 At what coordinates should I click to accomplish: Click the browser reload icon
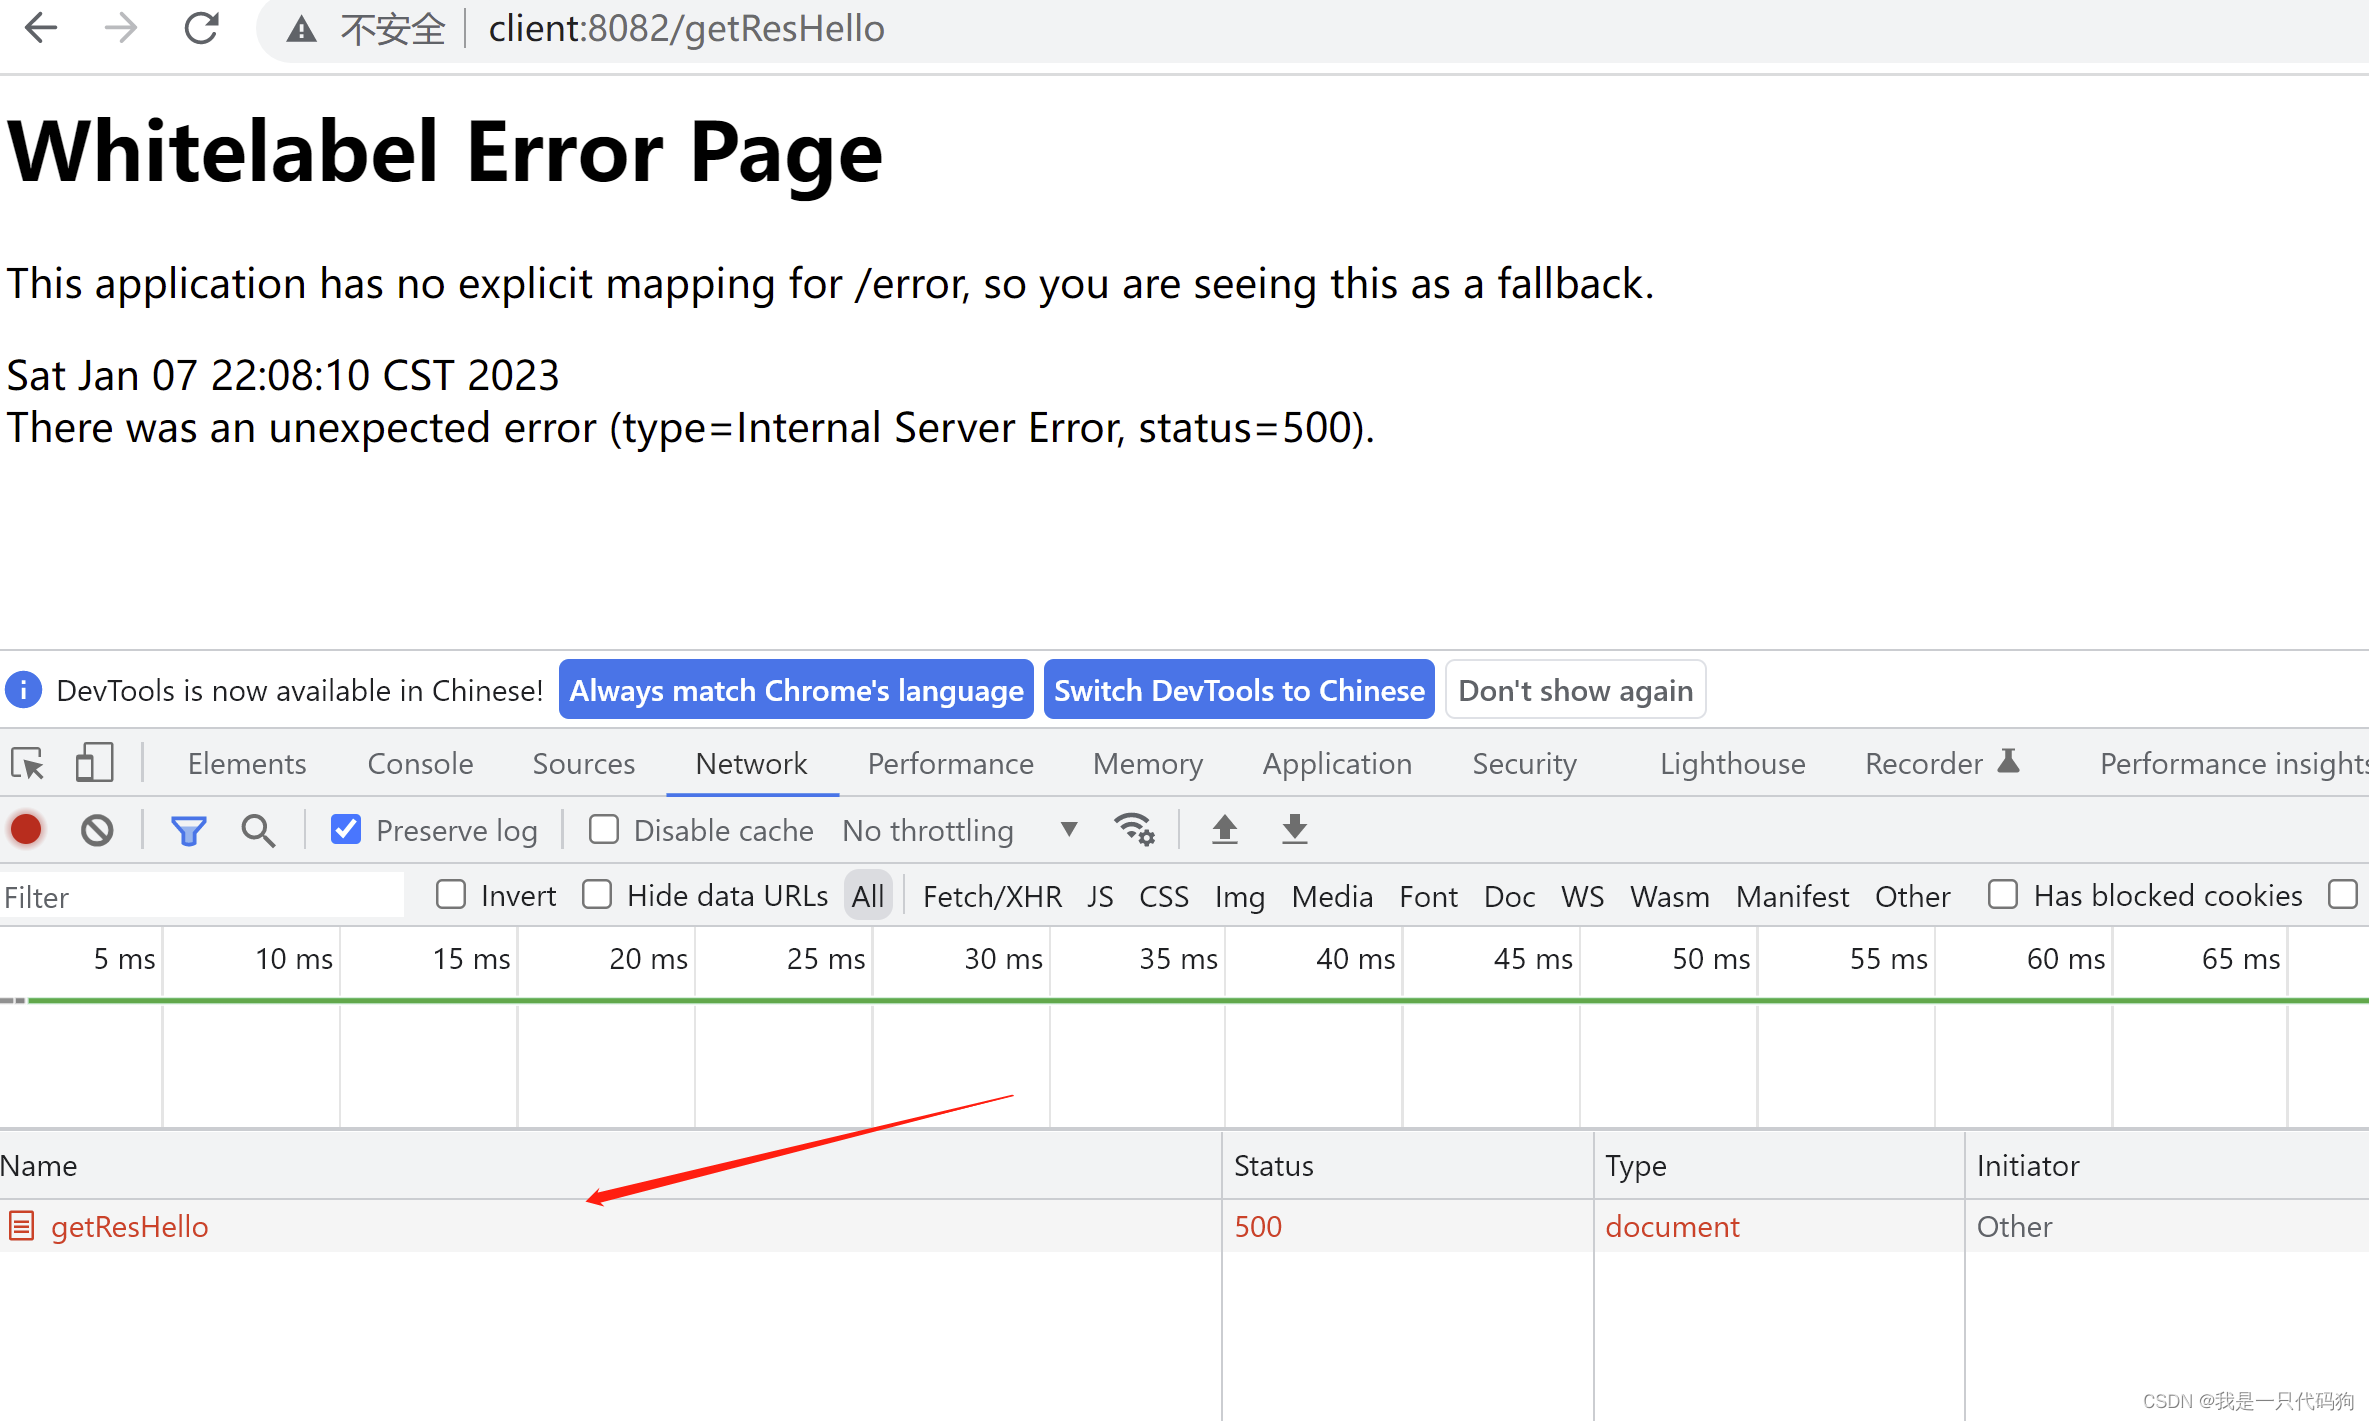201,28
